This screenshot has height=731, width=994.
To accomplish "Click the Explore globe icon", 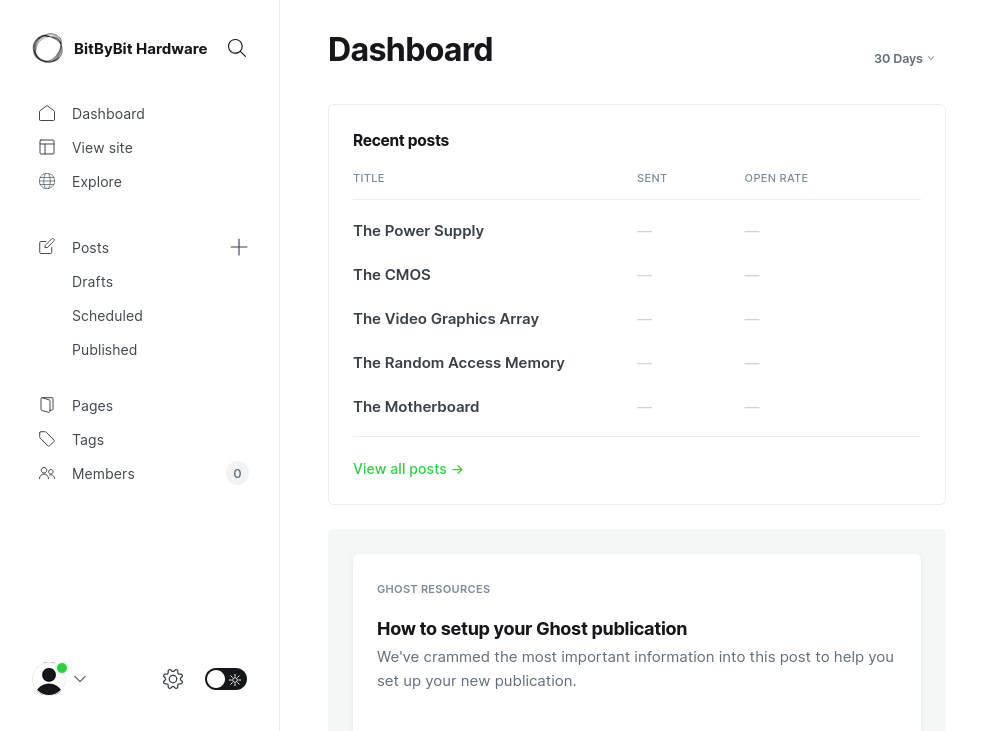I will [x=47, y=181].
